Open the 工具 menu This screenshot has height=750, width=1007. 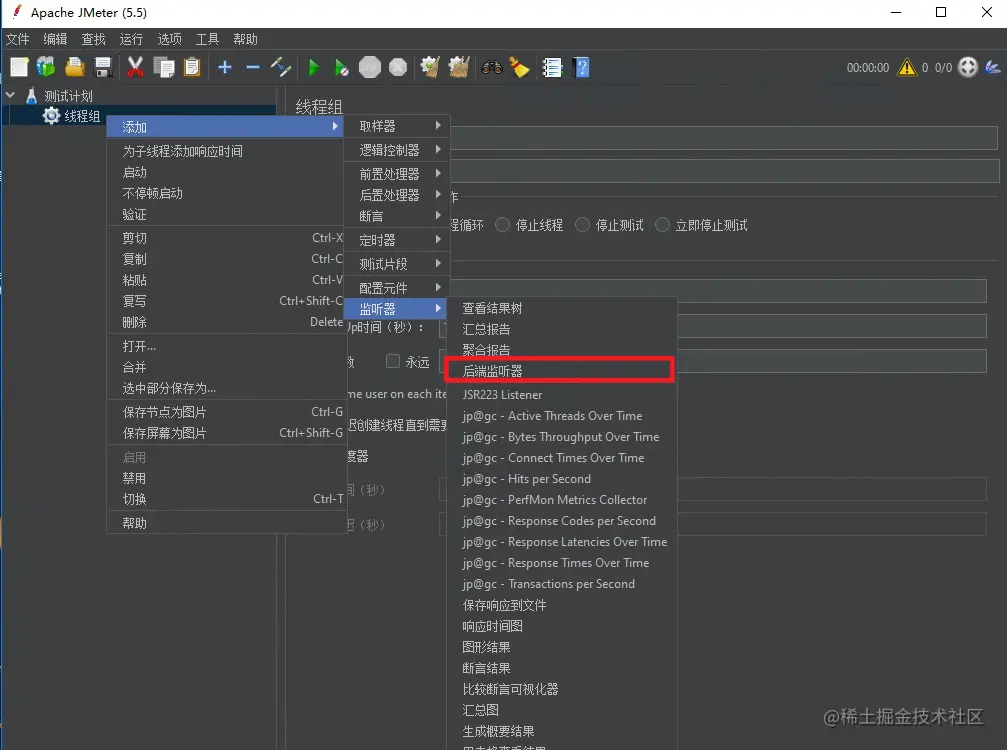click(207, 39)
